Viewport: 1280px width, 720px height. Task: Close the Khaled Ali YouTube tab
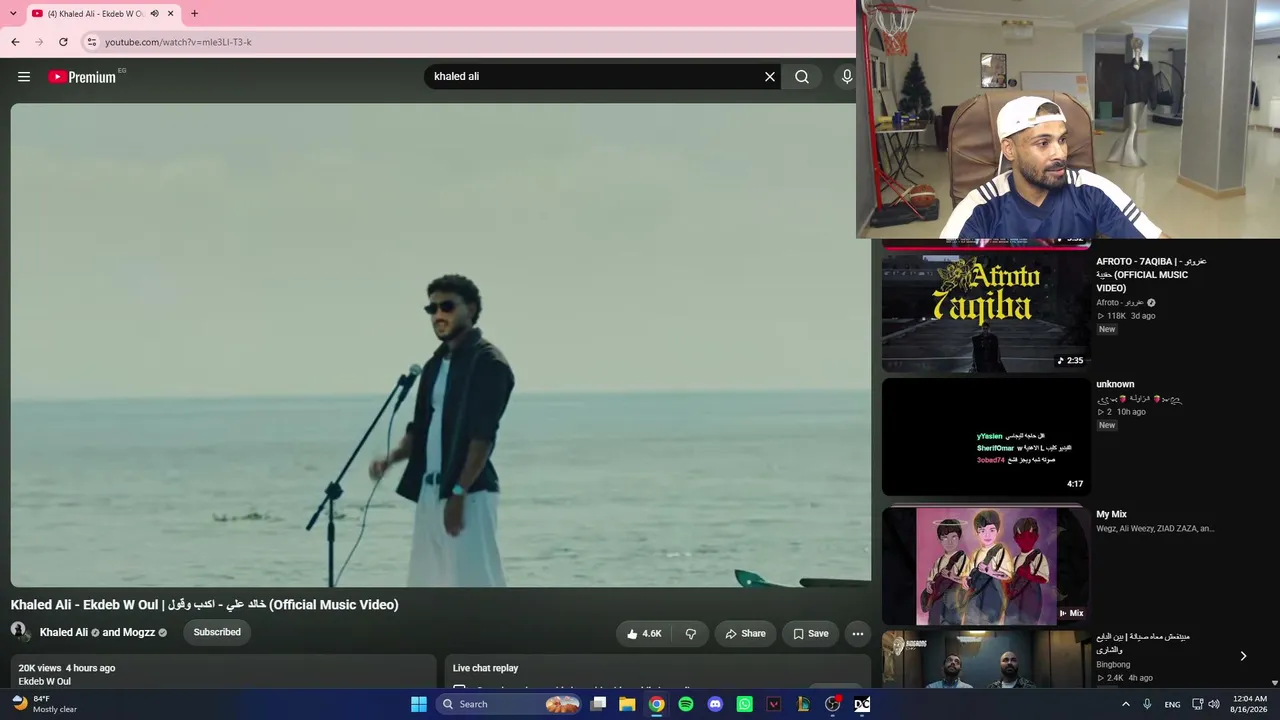(x=171, y=14)
